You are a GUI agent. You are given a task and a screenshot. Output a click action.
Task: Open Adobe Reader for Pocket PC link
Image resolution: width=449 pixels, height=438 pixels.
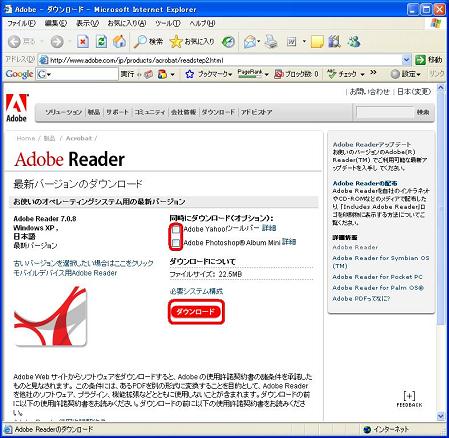[x=377, y=277]
